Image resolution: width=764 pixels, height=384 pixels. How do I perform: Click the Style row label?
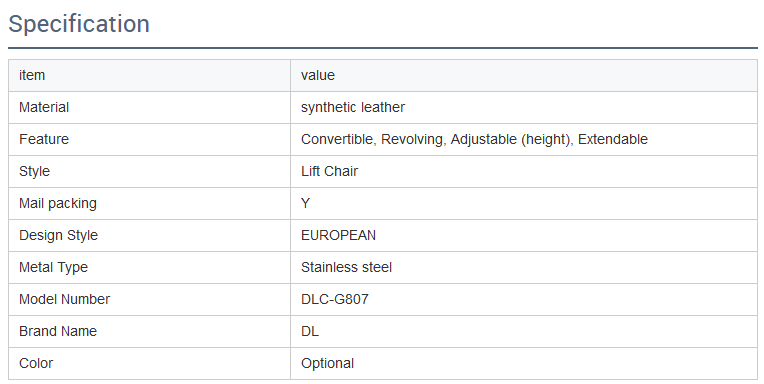pos(34,172)
